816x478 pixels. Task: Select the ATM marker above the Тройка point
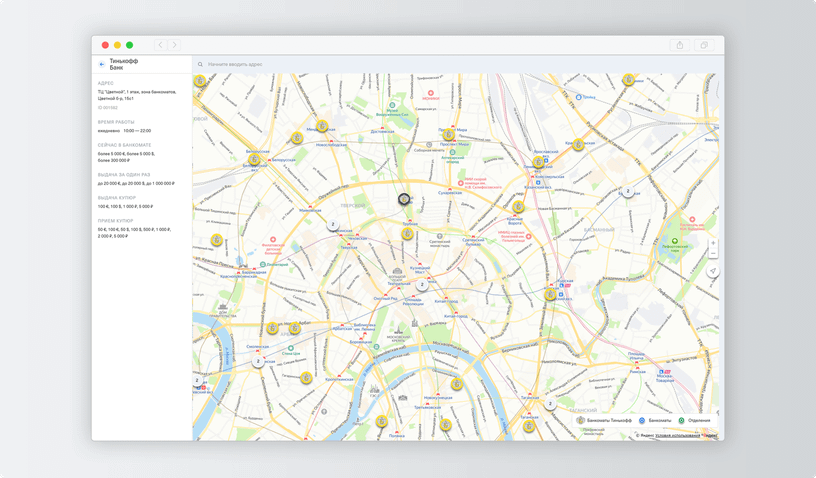point(629,80)
